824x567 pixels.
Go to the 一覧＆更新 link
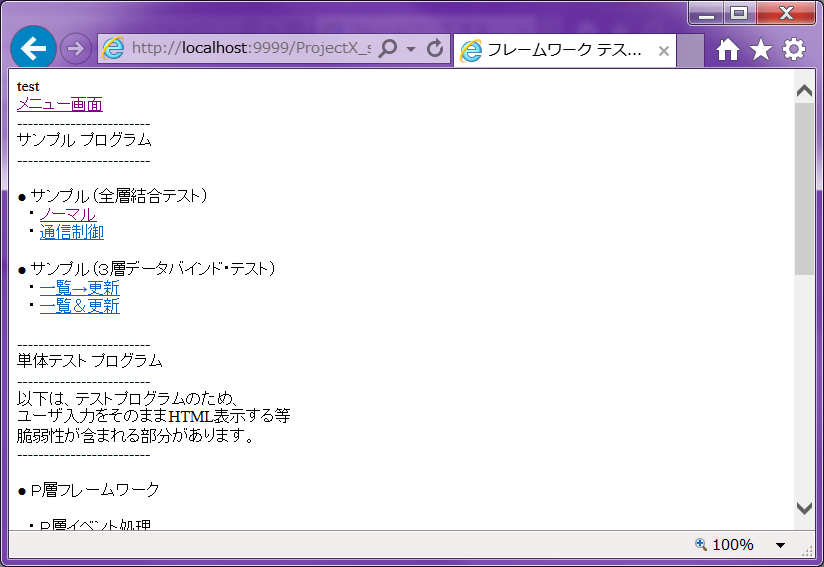pyautogui.click(x=79, y=306)
